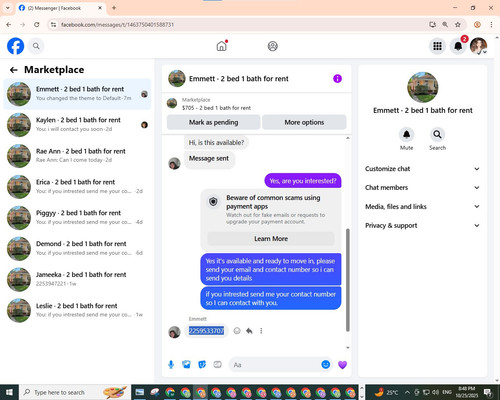Open a new browser tab
The image size is (500, 400).
click(x=114, y=8)
